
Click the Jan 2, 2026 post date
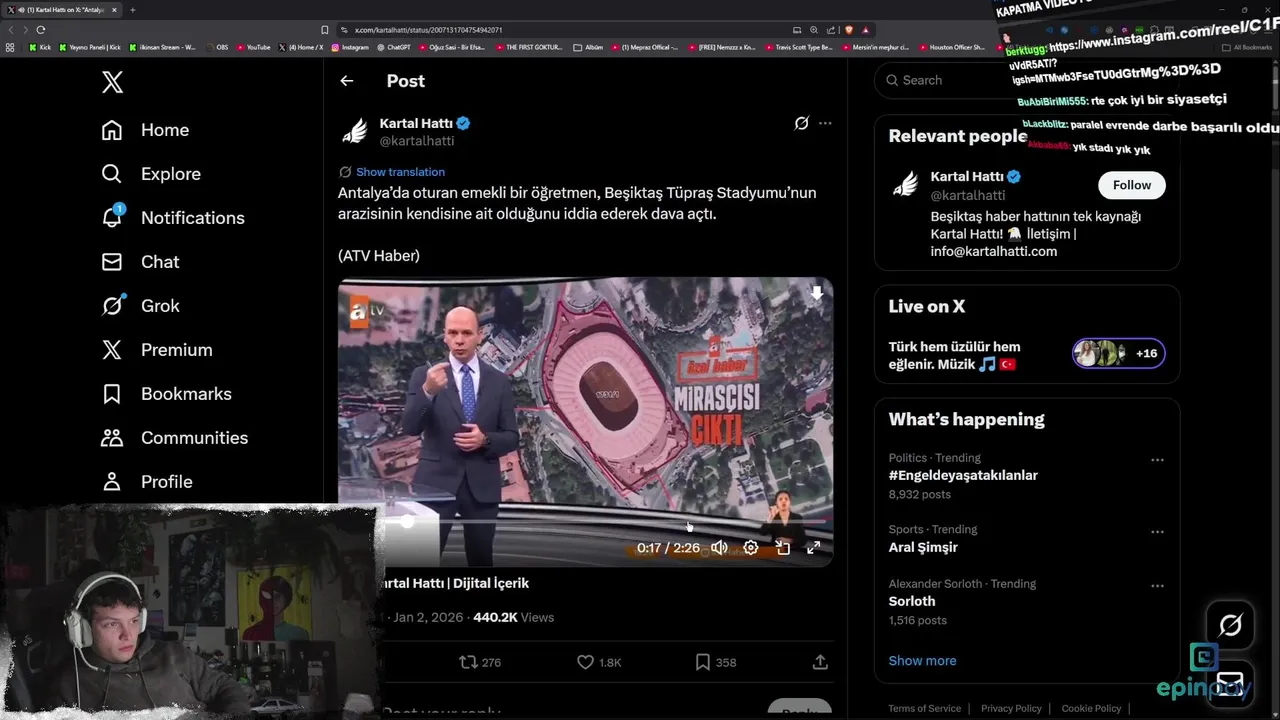pos(428,617)
